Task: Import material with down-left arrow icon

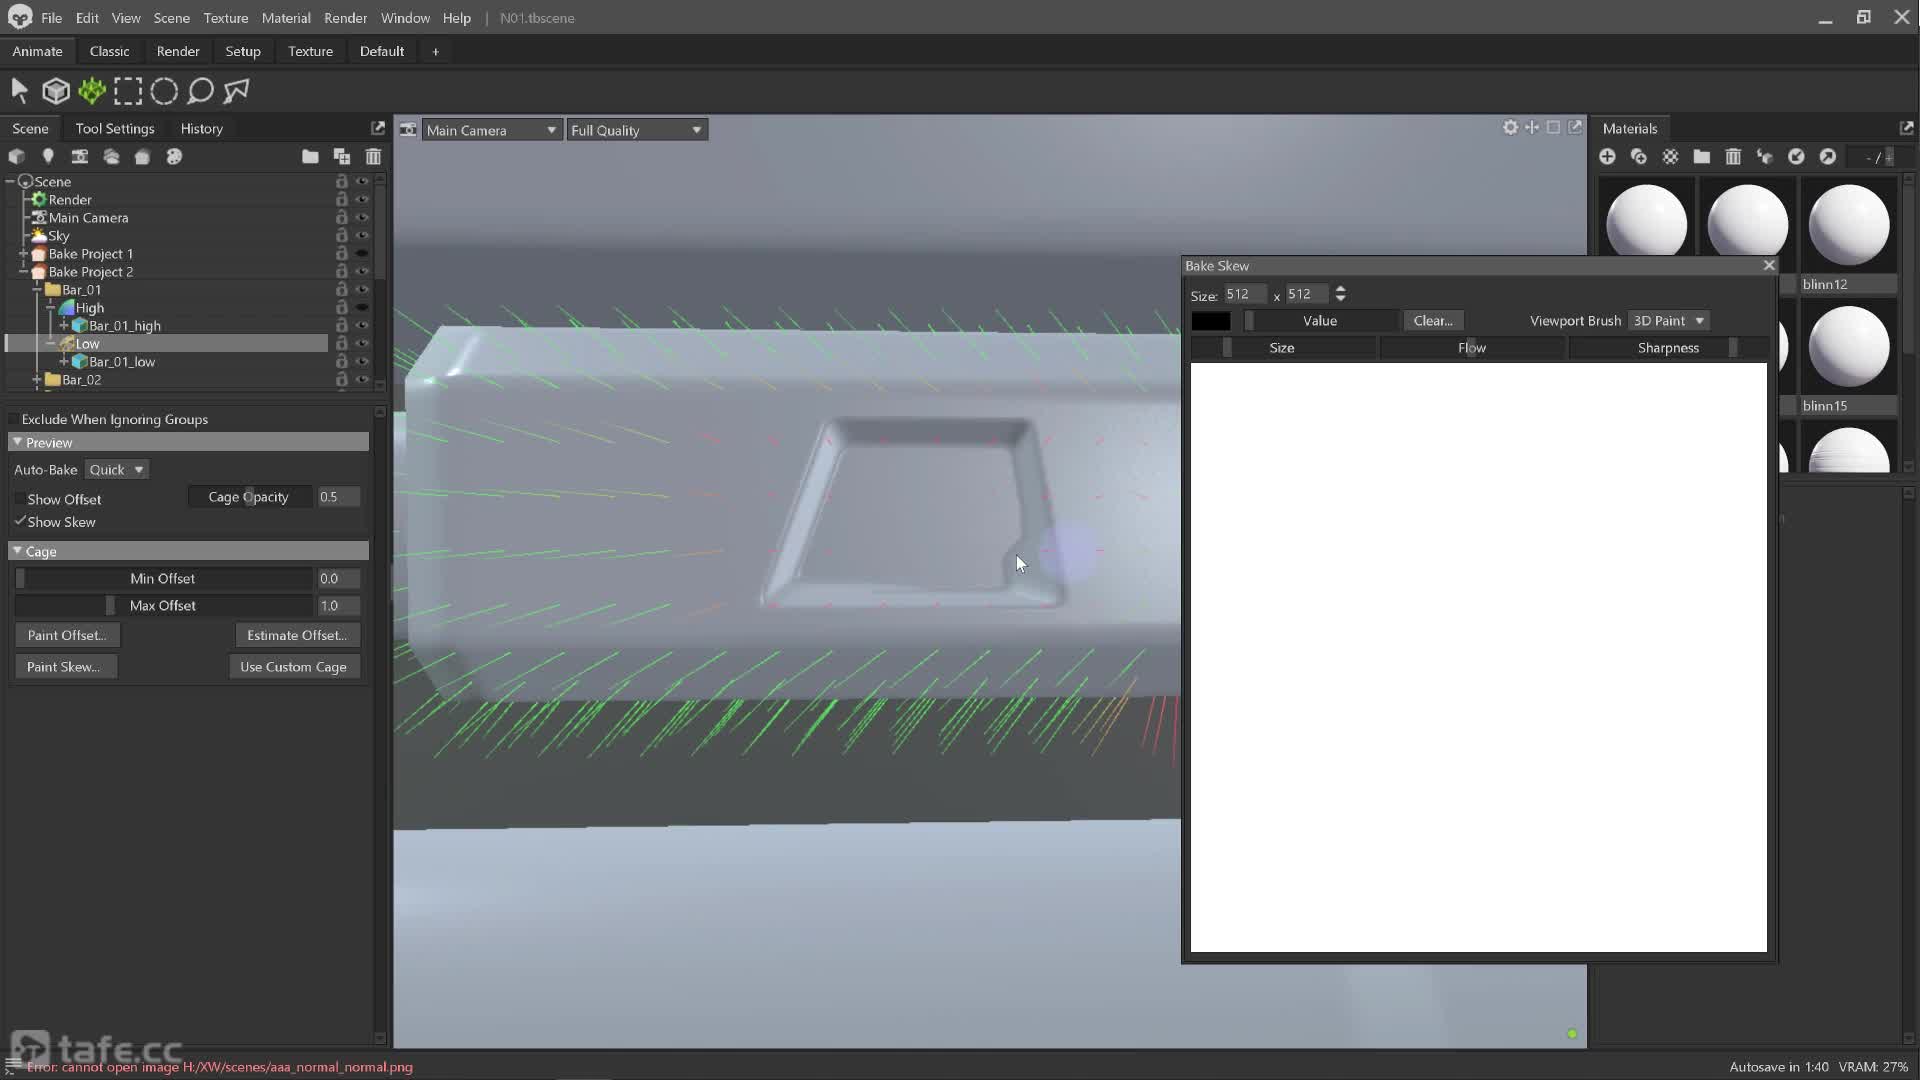Action: [1796, 156]
